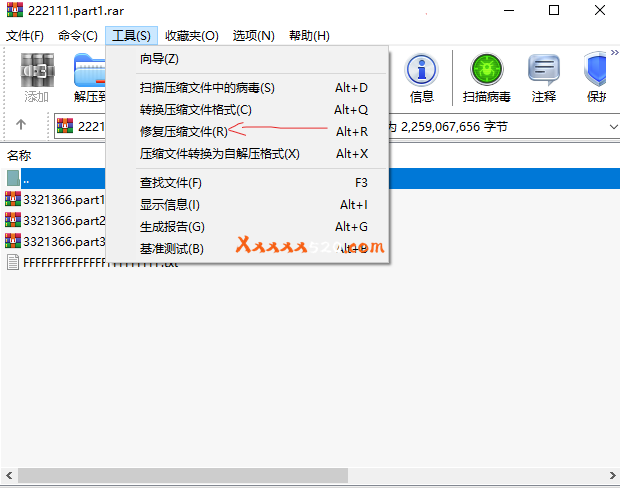Click the Add (添加) toolbar icon
Image resolution: width=620 pixels, height=488 pixels.
coord(37,70)
